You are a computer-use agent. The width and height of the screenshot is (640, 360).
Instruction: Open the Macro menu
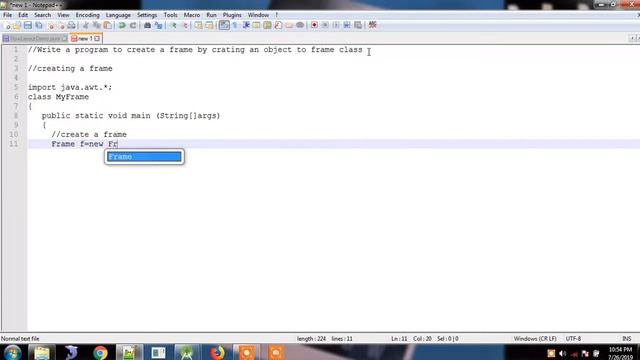point(192,15)
